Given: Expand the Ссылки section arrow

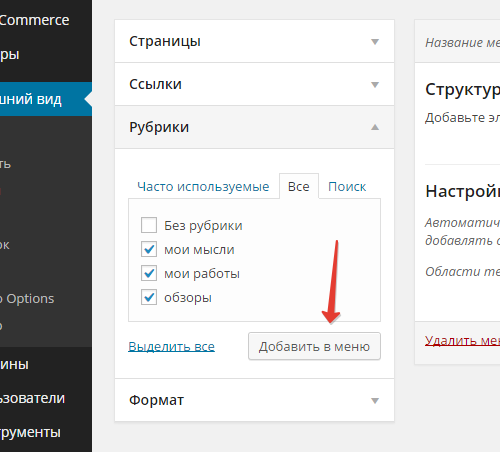Looking at the screenshot, I should (x=375, y=85).
